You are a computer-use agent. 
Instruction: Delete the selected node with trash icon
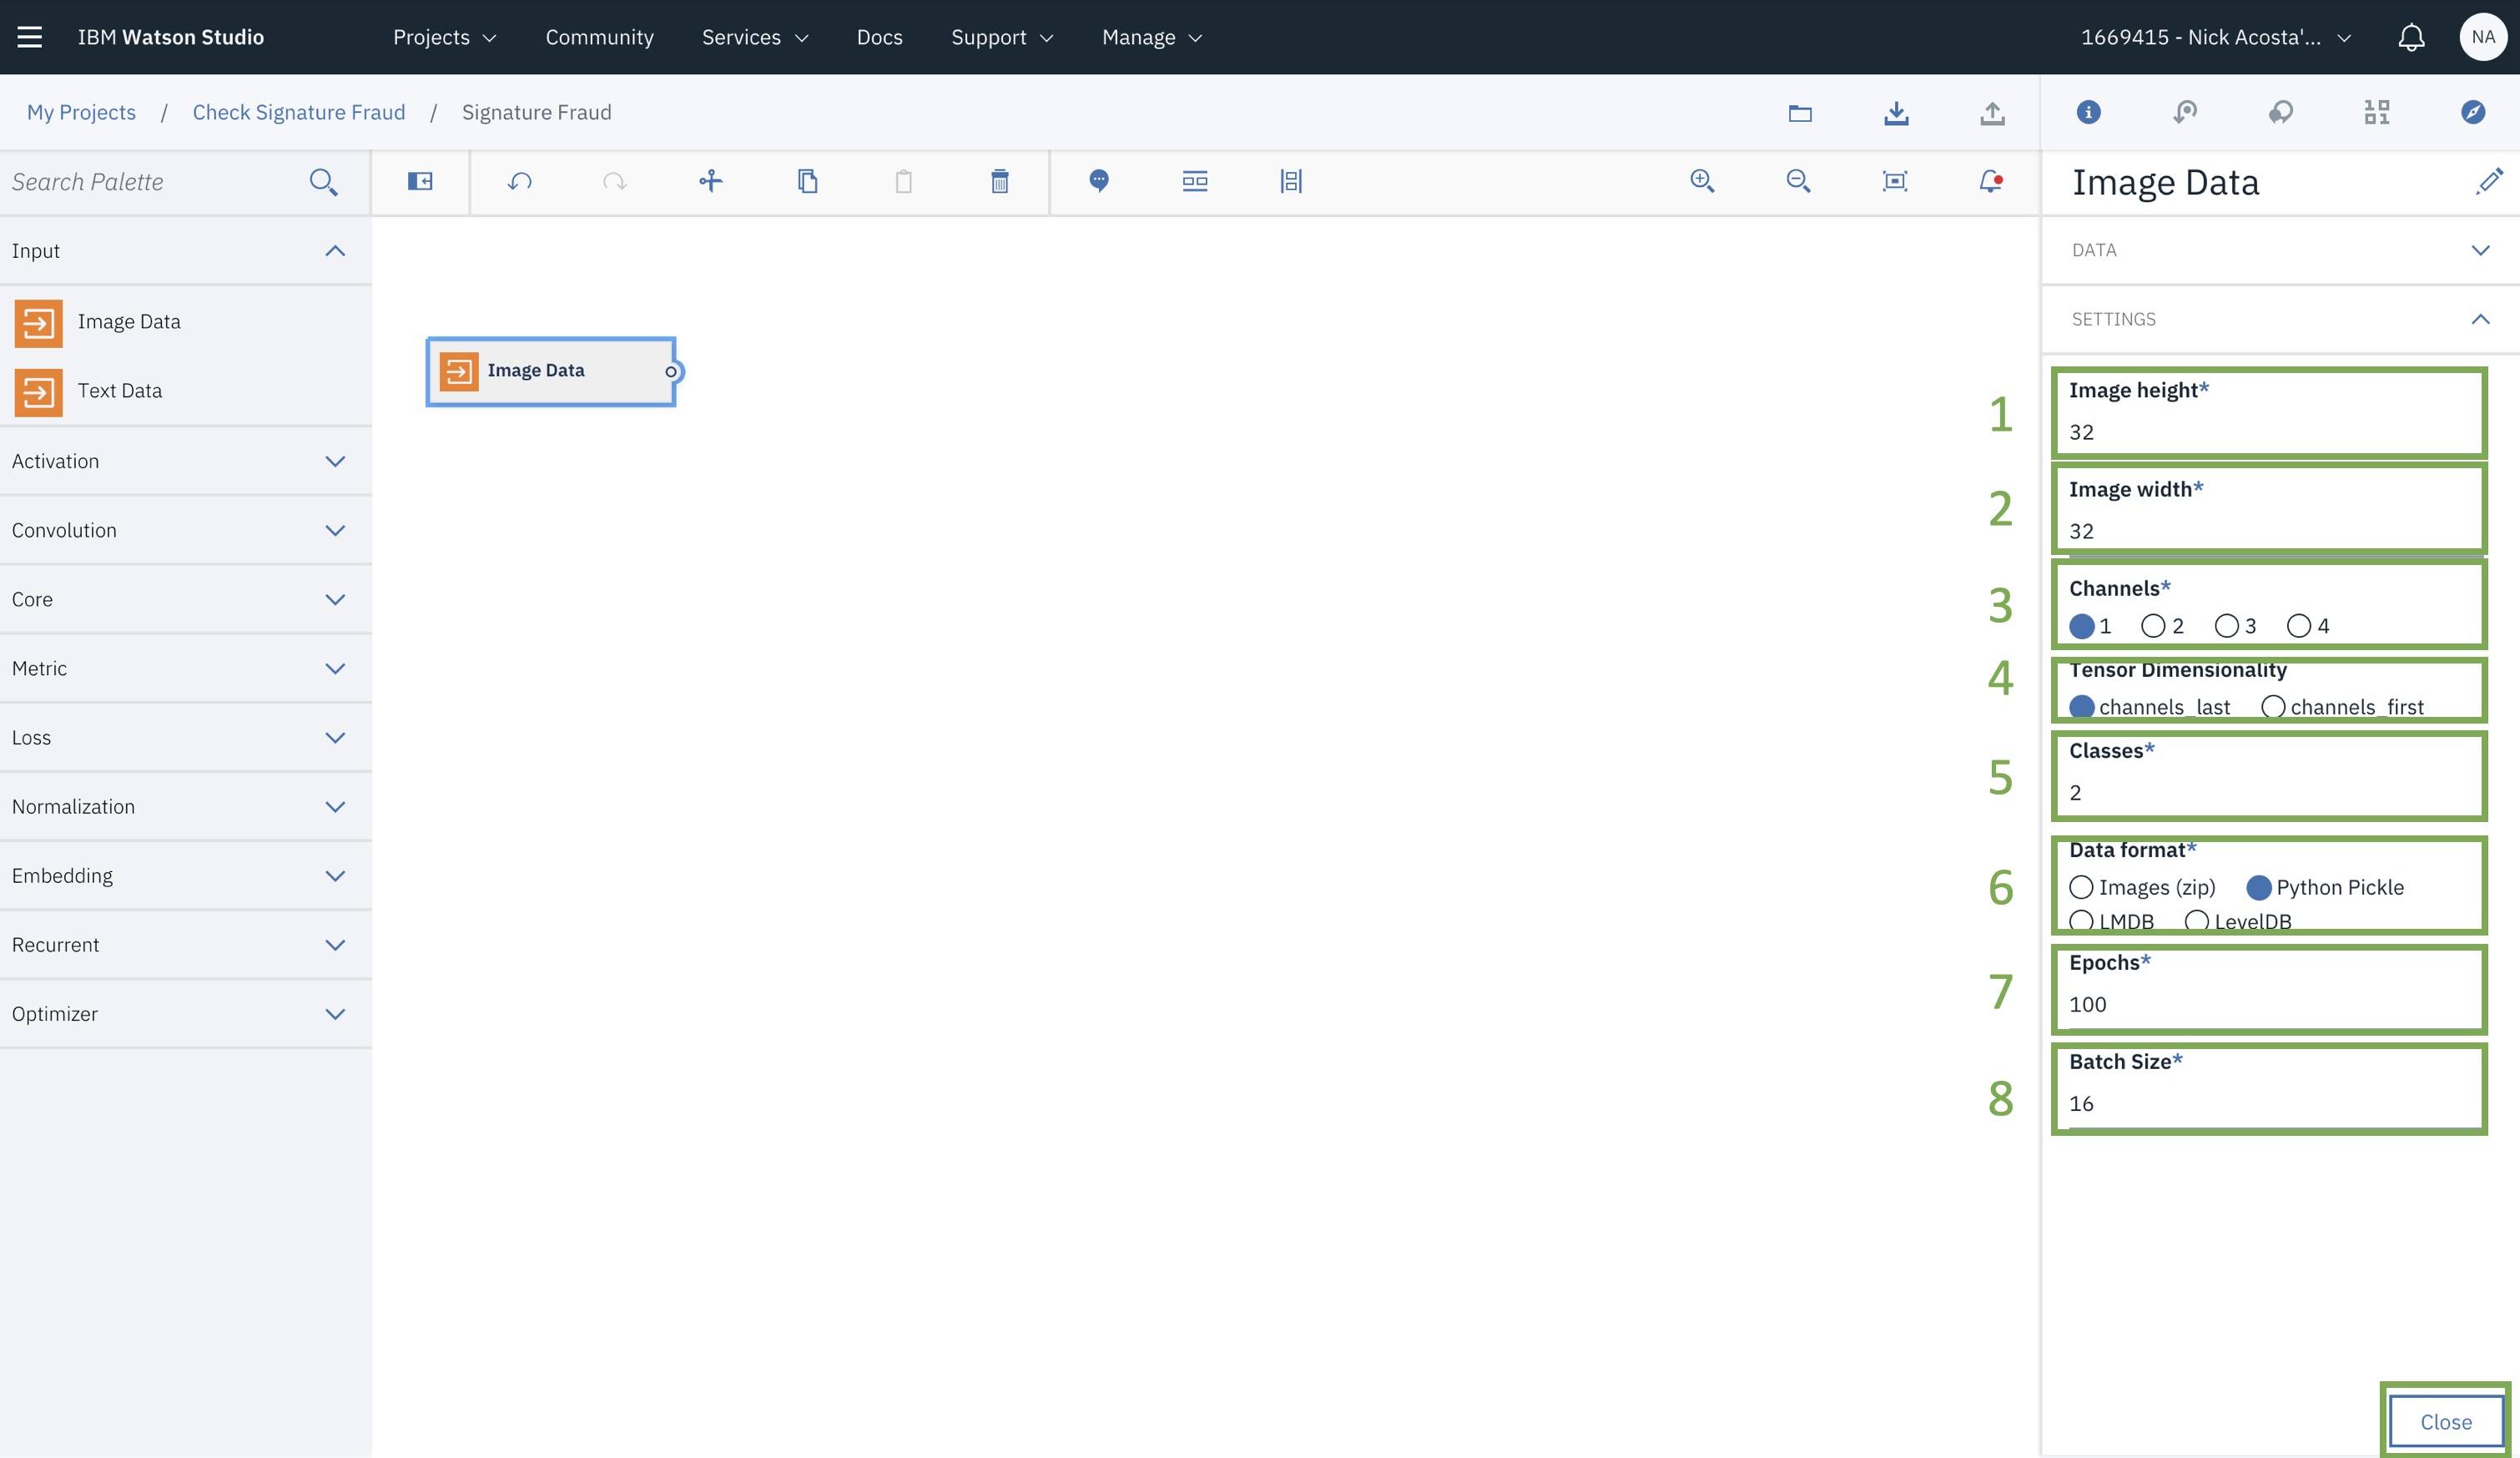[999, 181]
